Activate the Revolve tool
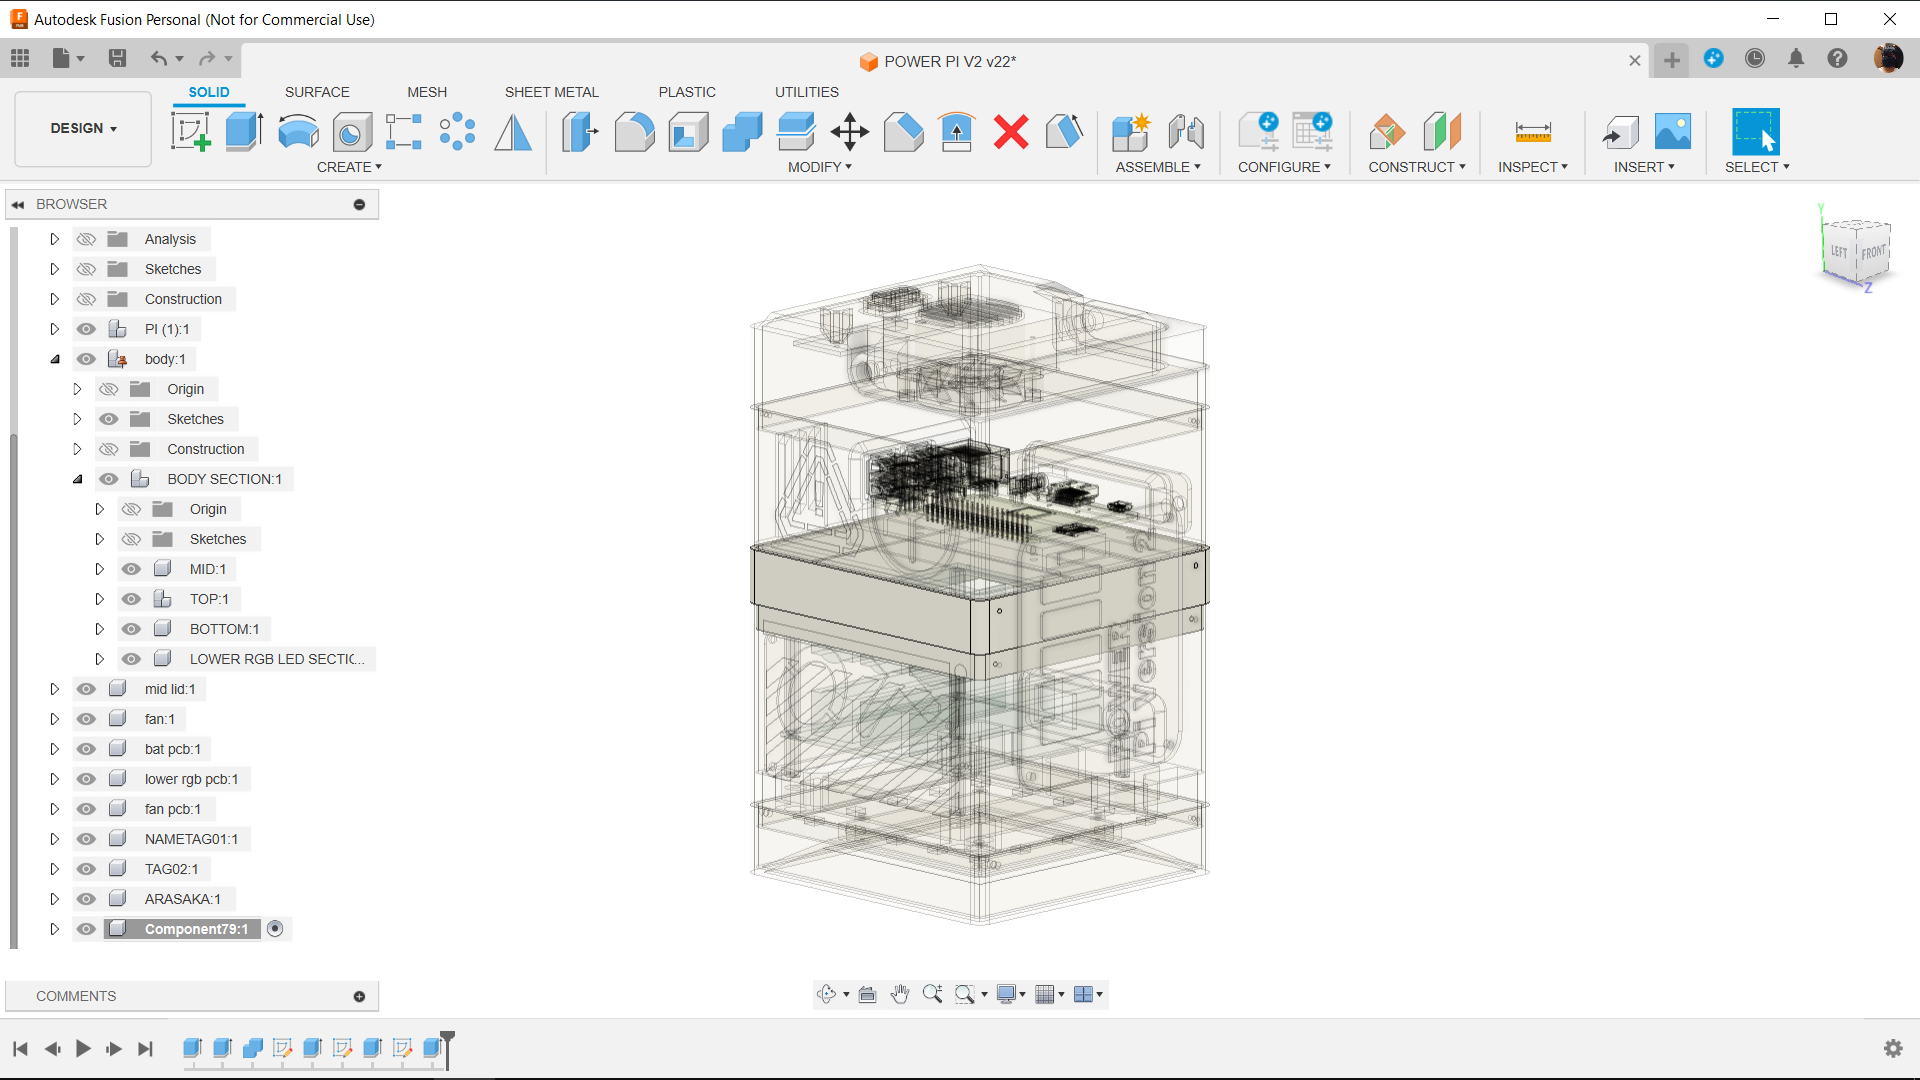This screenshot has height=1080, width=1920. click(x=298, y=131)
